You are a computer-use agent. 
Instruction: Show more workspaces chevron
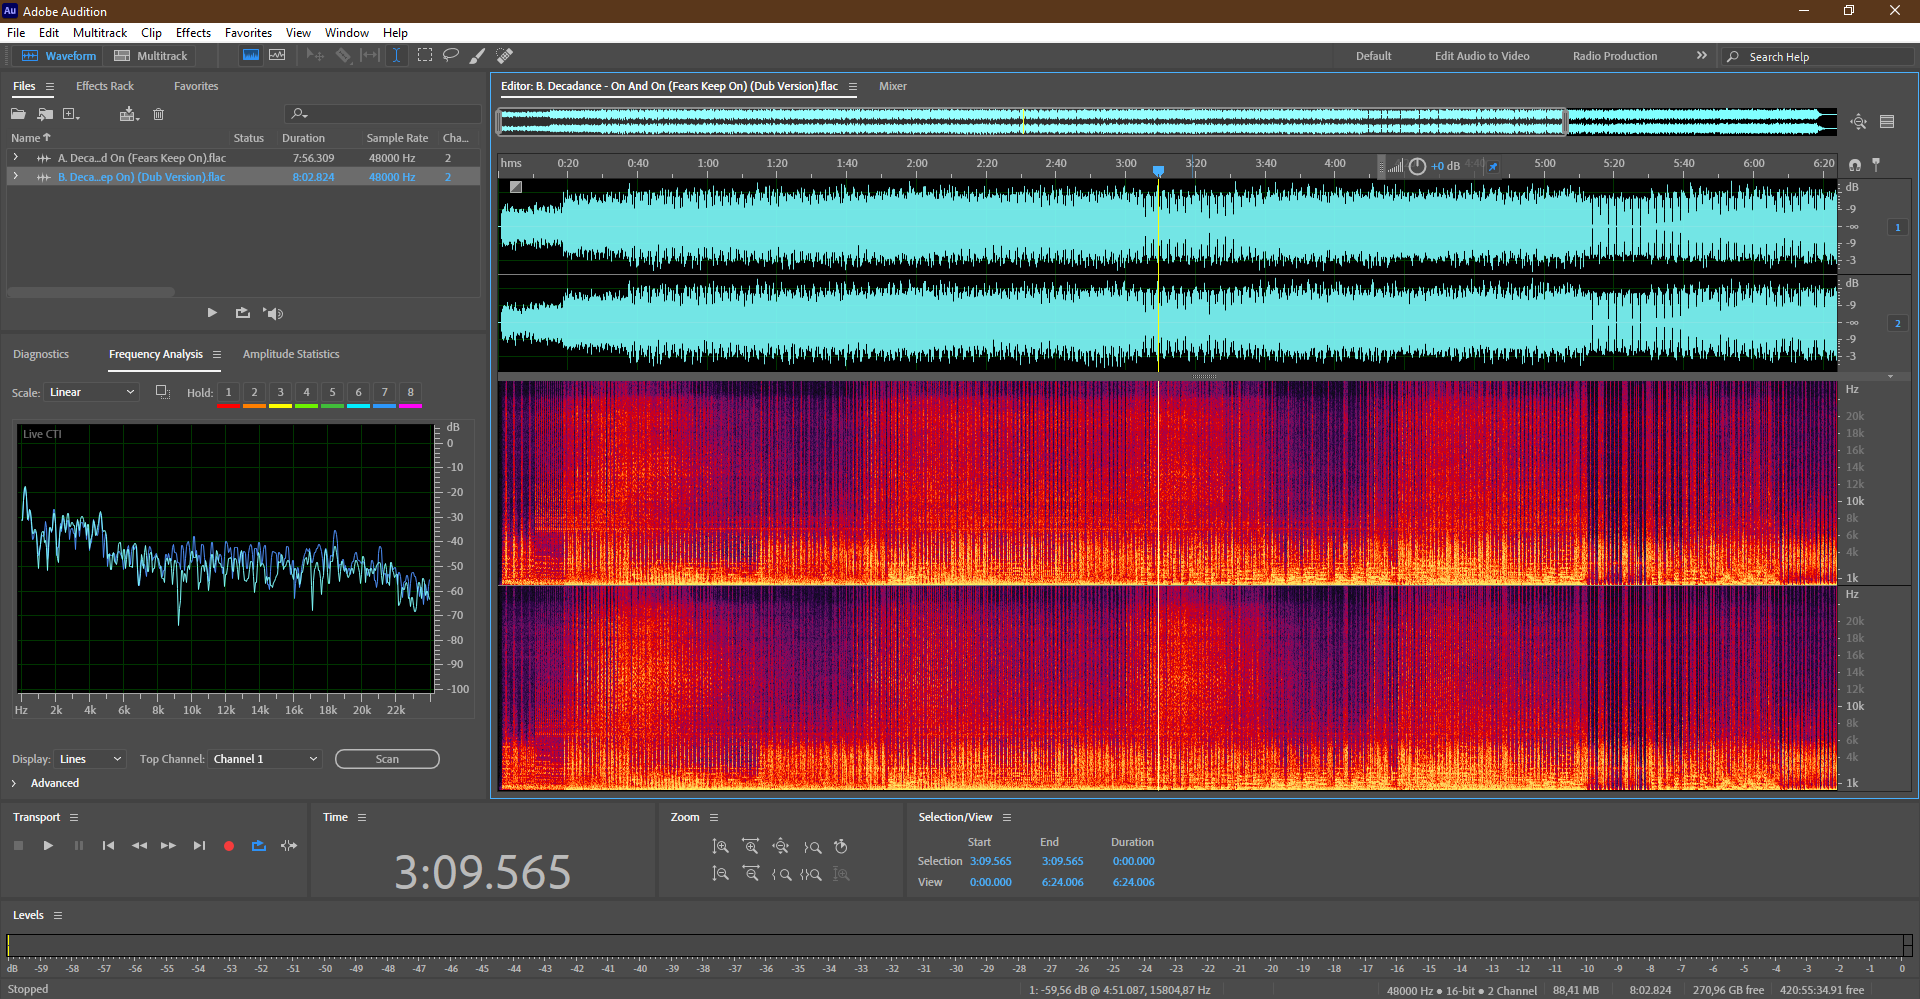coord(1702,56)
